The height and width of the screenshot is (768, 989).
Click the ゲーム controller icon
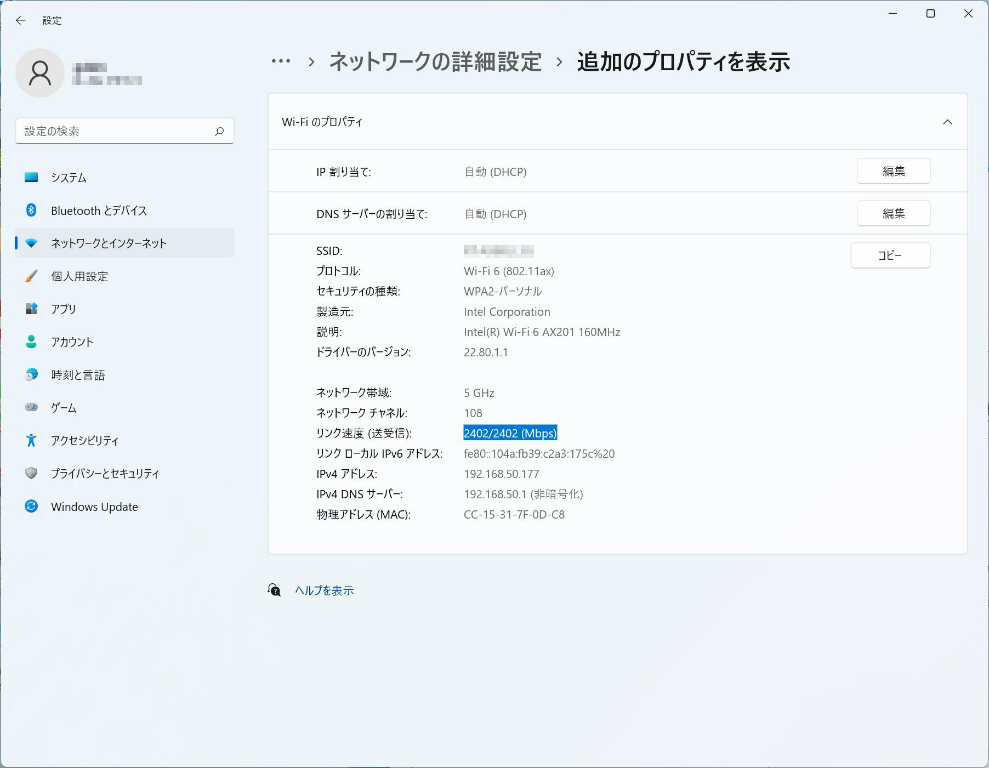pos(31,408)
